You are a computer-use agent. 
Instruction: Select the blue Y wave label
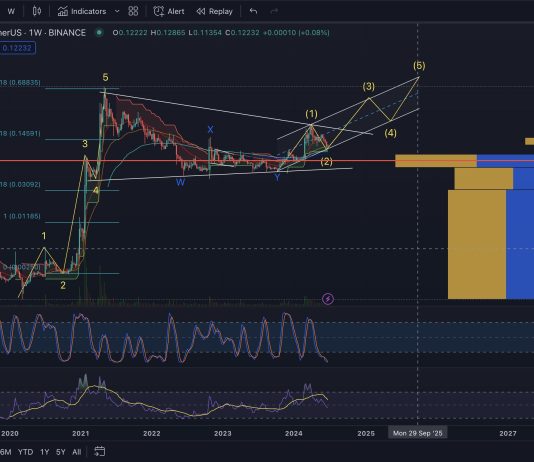click(x=277, y=177)
